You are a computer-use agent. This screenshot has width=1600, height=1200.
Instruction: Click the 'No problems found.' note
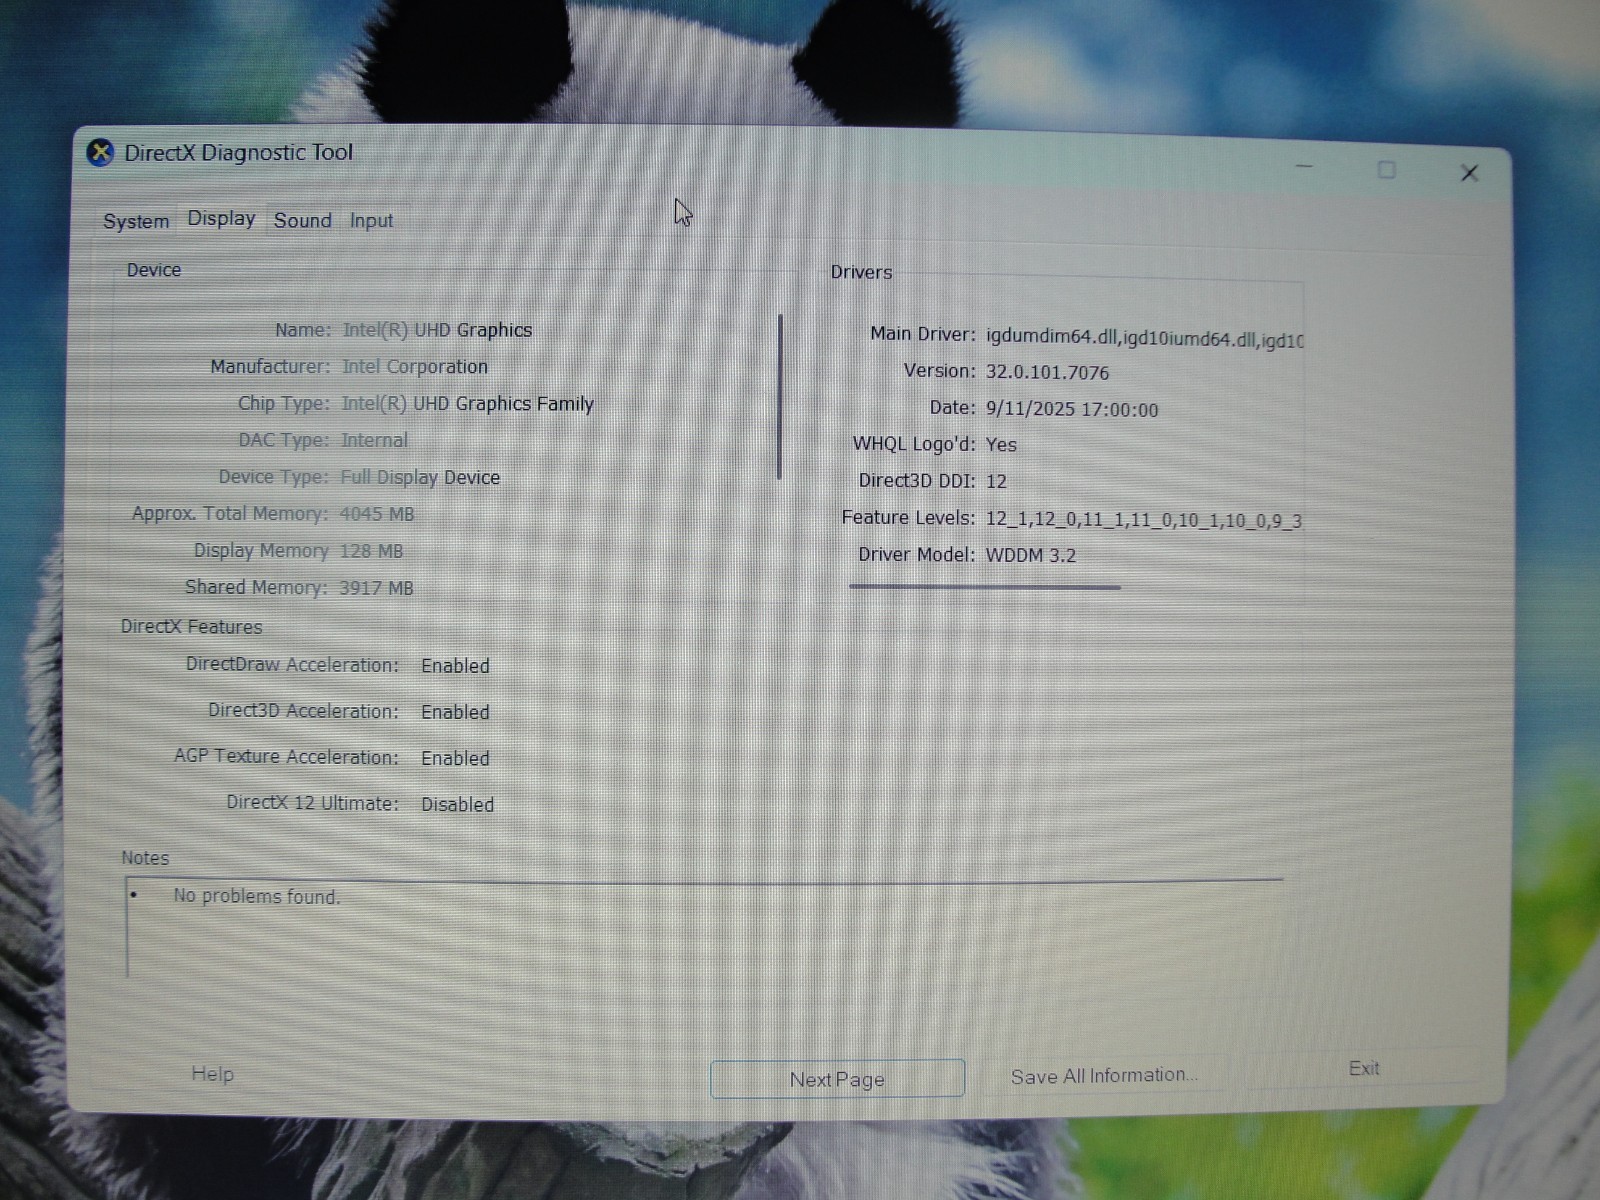[x=257, y=896]
